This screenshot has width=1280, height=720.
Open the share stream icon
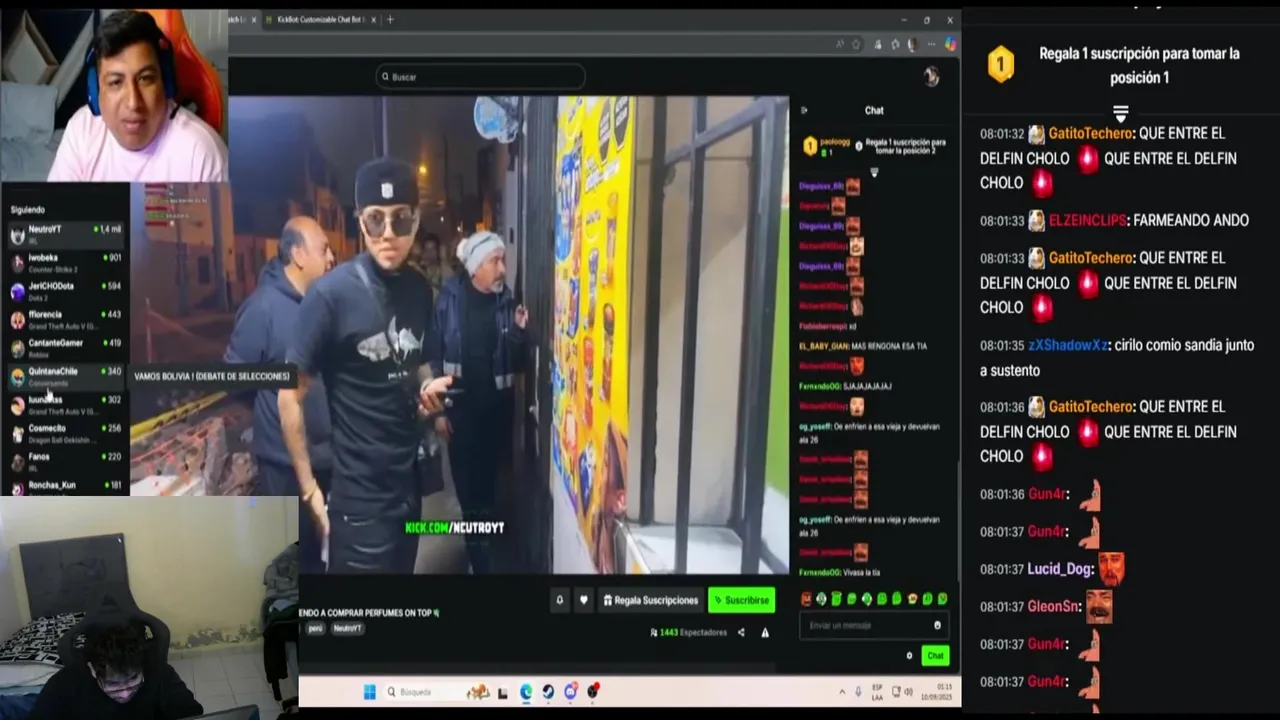[x=741, y=632]
